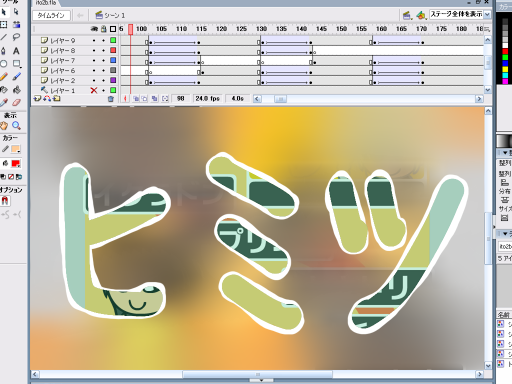512x384 pixels.
Task: Open the stage zoom dropdown
Action: coord(487,15)
